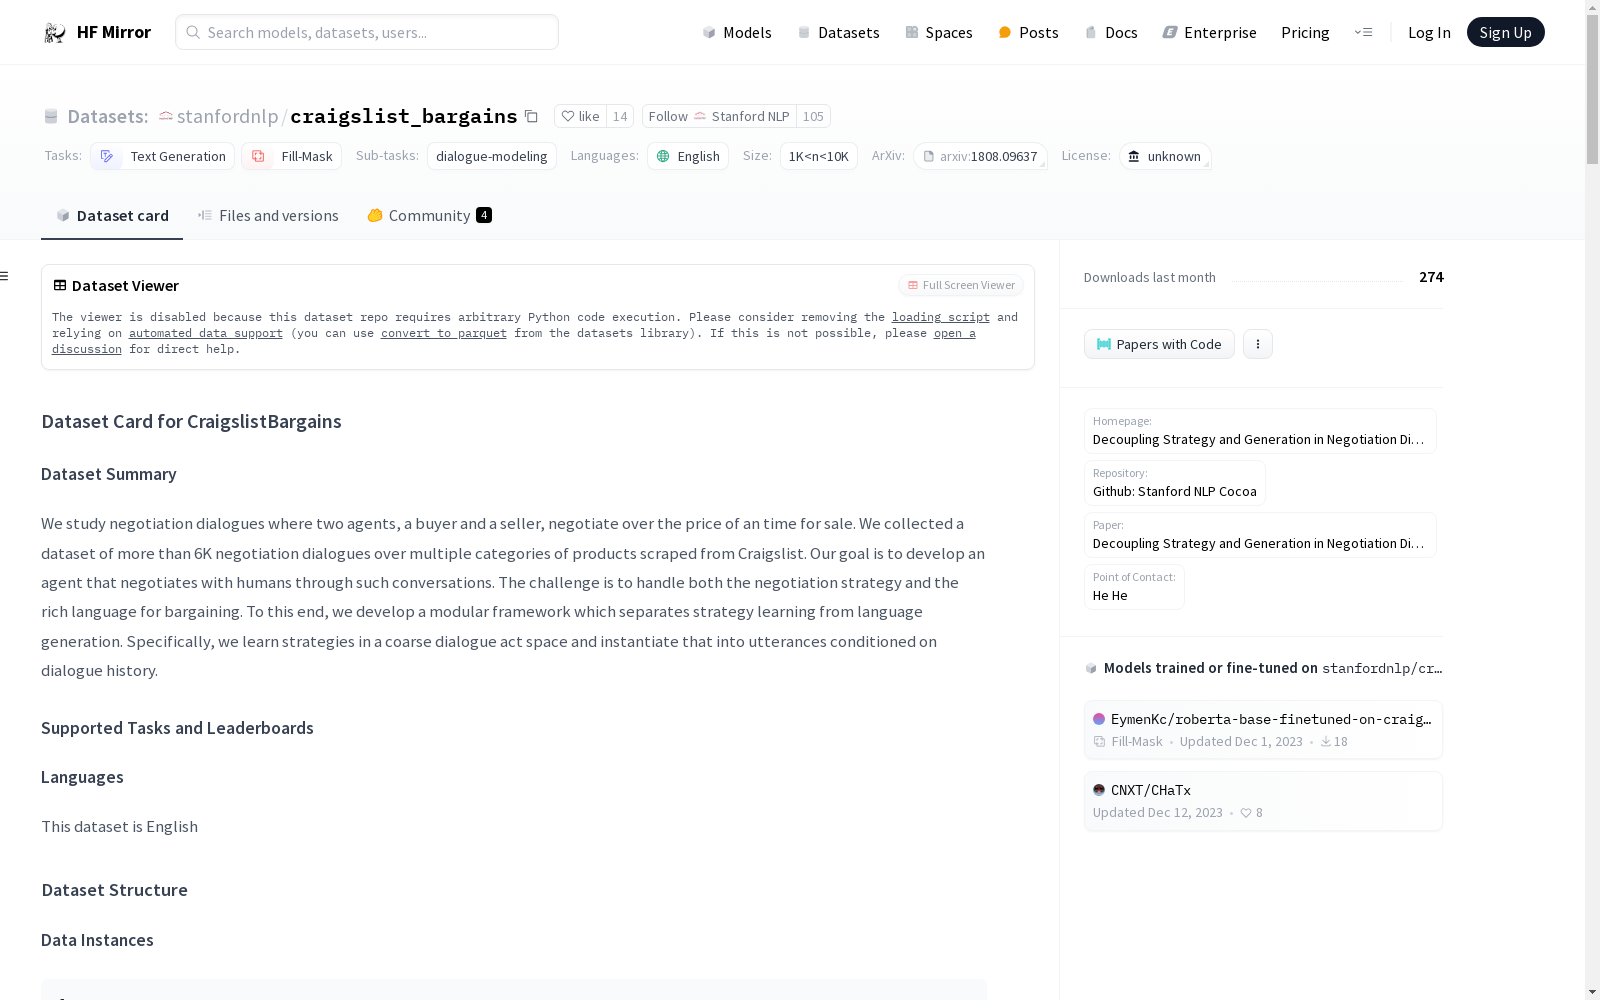Follow the Stanford NLP organization
The image size is (1600, 1000).
(x=667, y=116)
